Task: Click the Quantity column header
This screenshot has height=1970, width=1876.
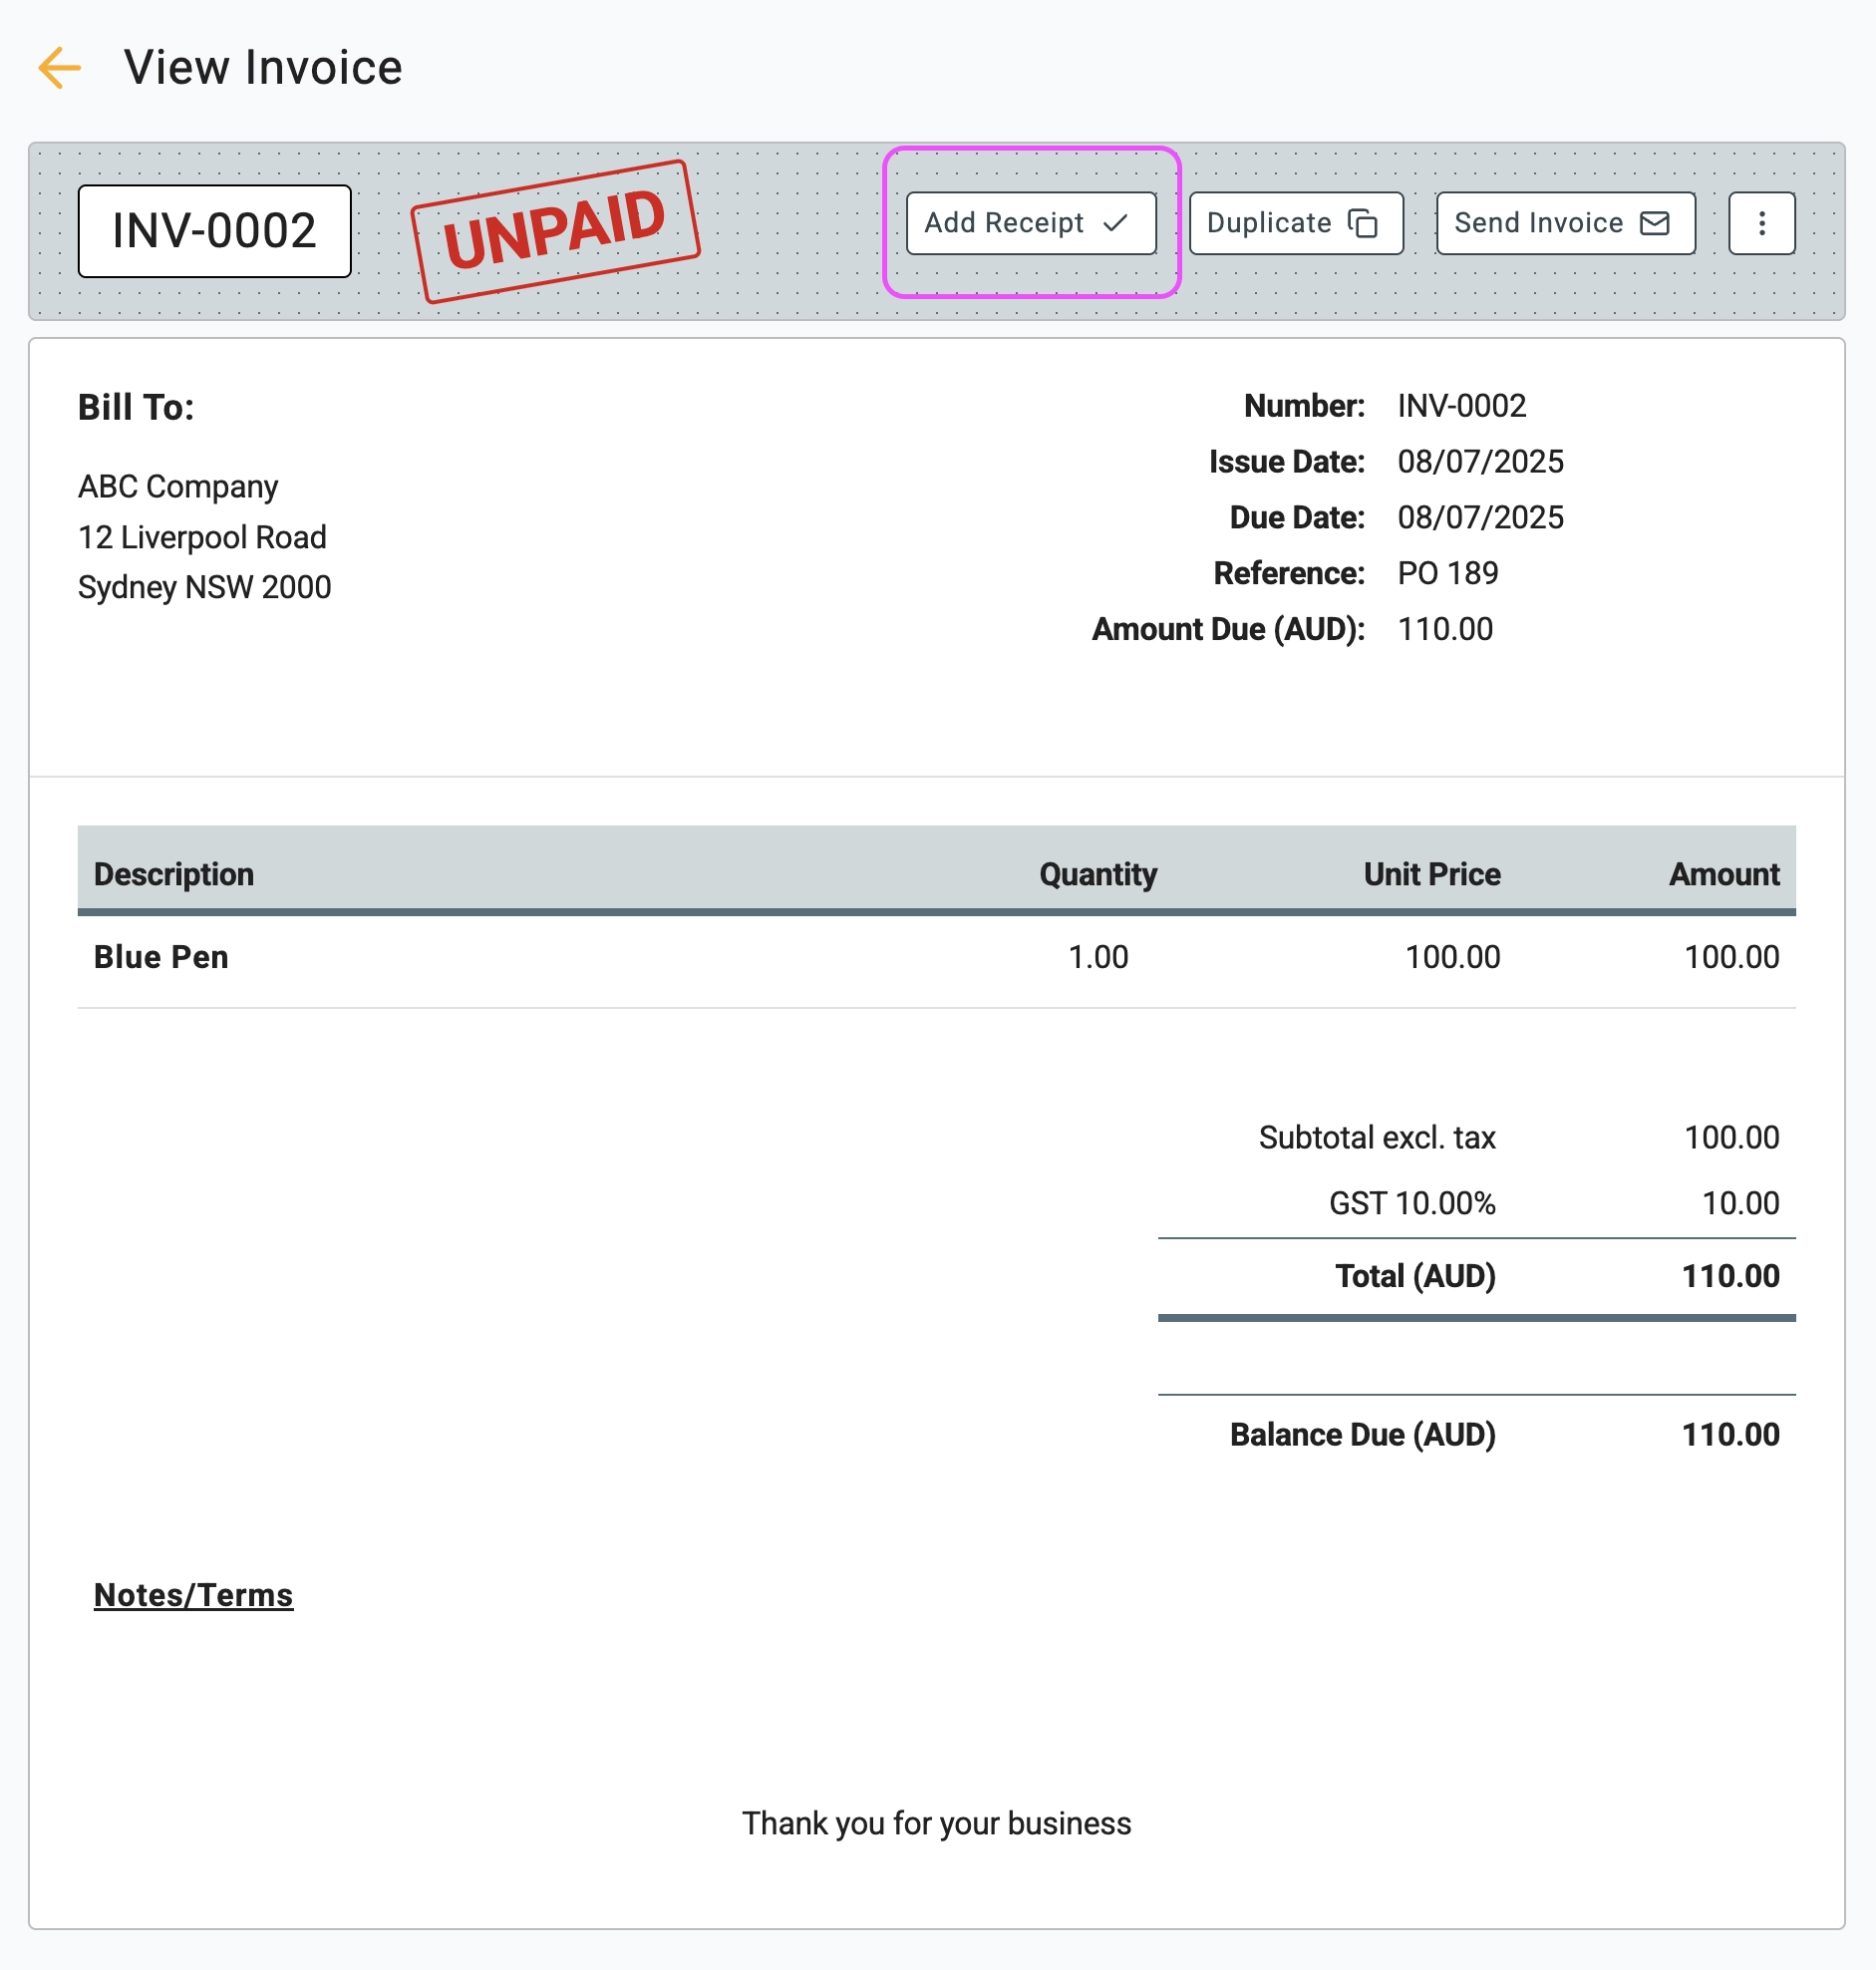Action: (1097, 874)
